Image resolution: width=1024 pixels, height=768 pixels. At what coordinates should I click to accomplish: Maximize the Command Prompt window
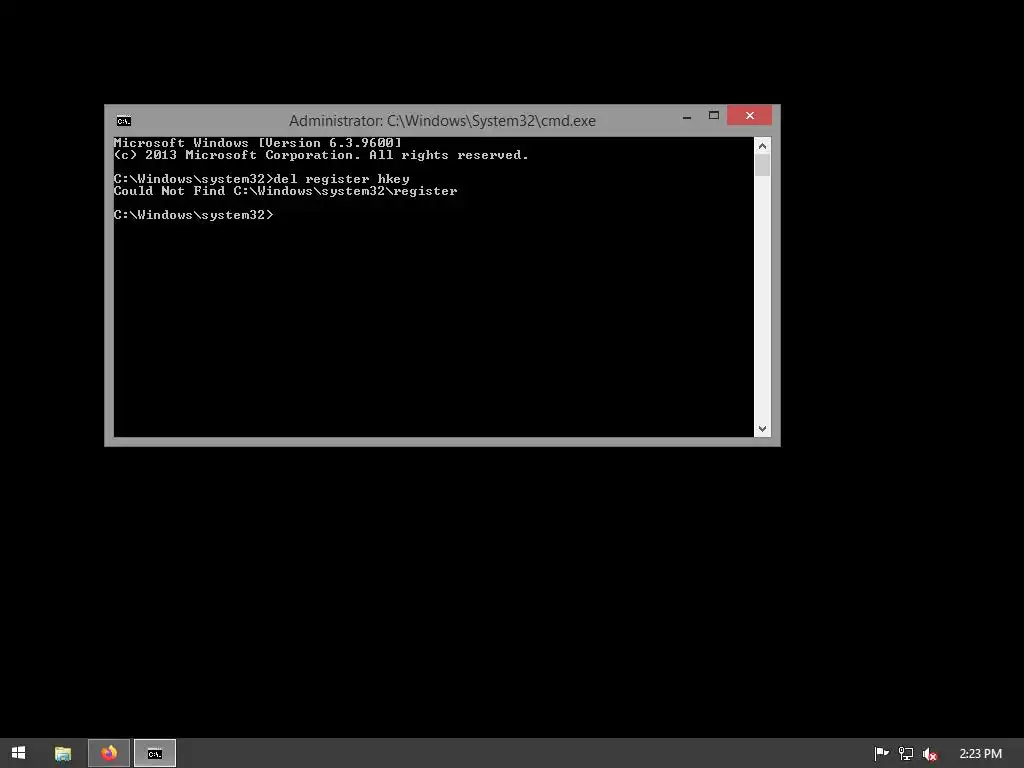click(714, 116)
